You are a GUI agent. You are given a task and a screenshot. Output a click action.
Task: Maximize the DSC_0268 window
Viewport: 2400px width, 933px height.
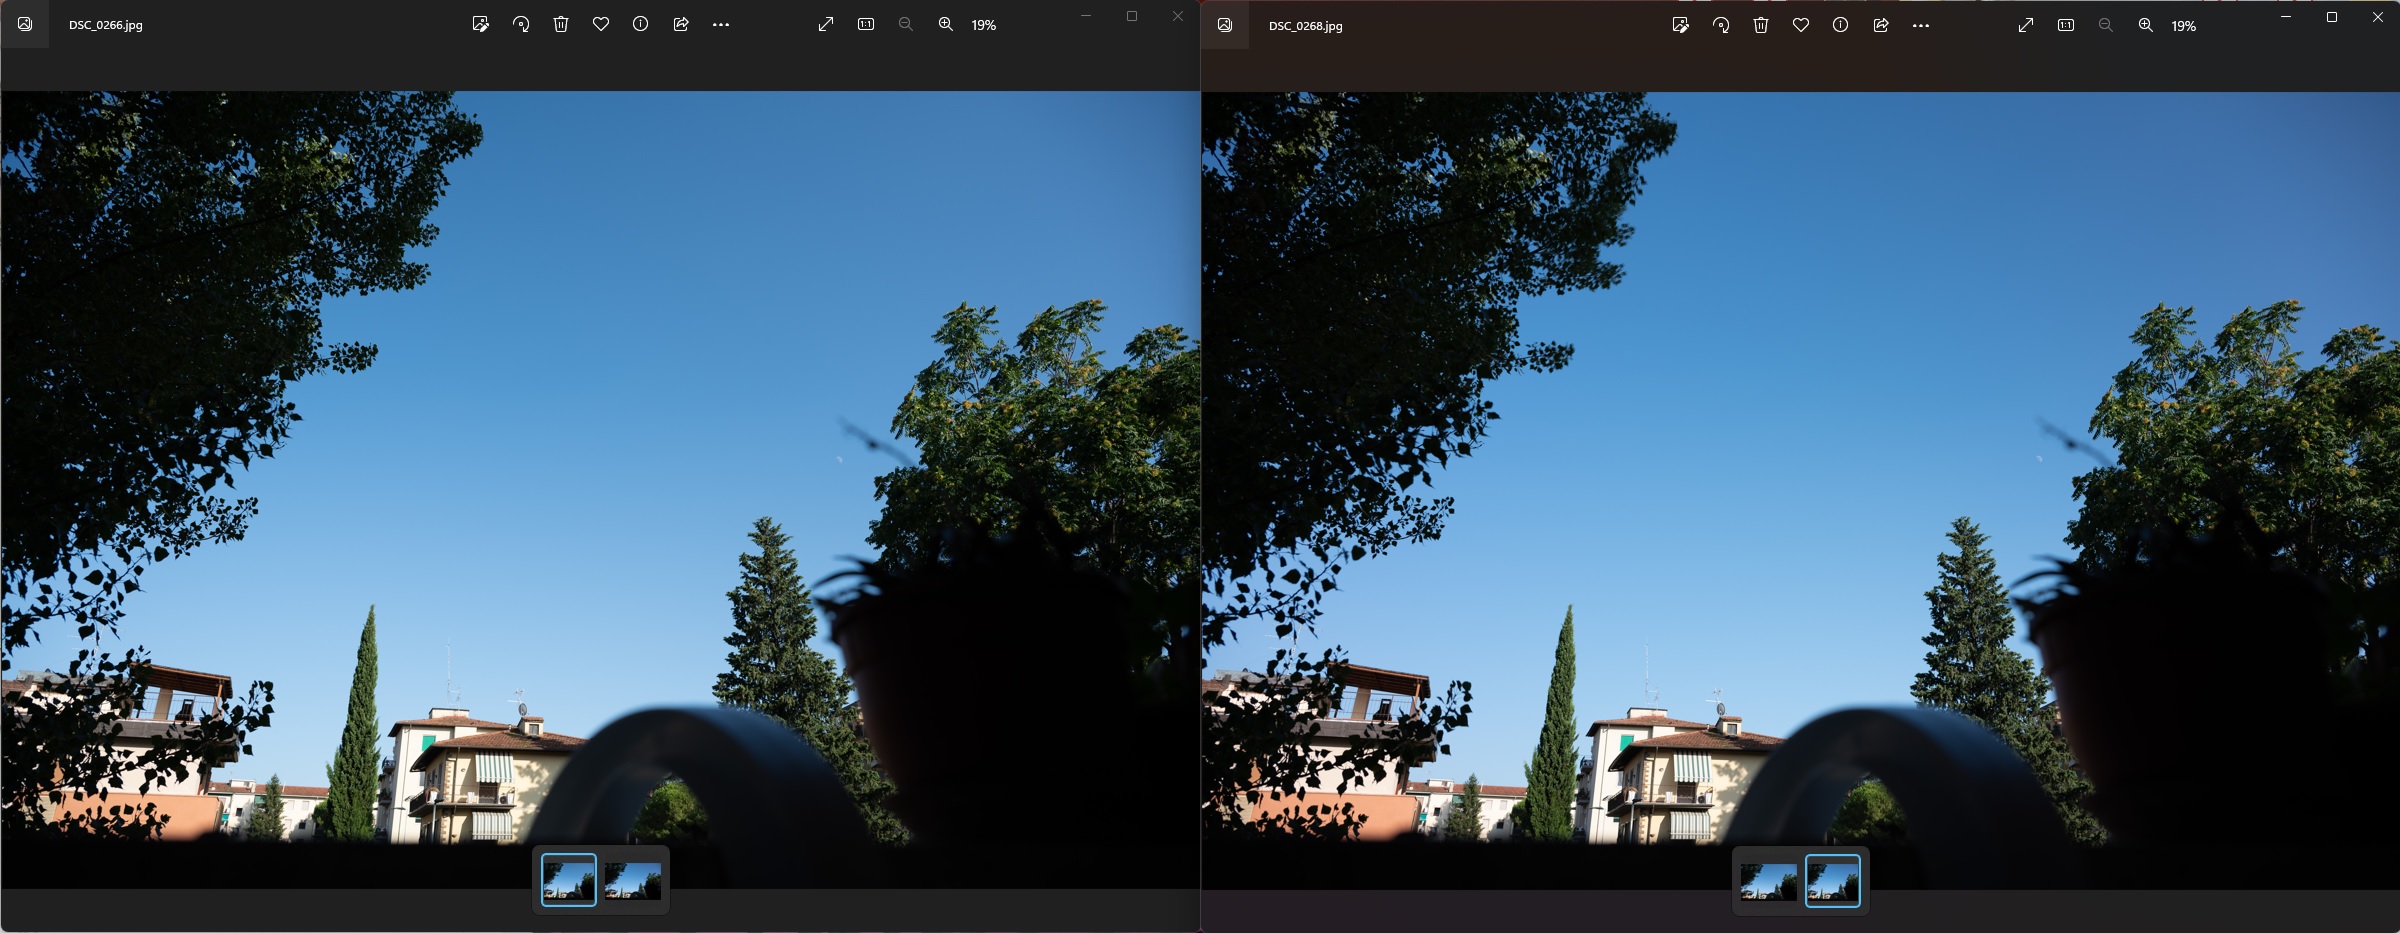point(2332,17)
